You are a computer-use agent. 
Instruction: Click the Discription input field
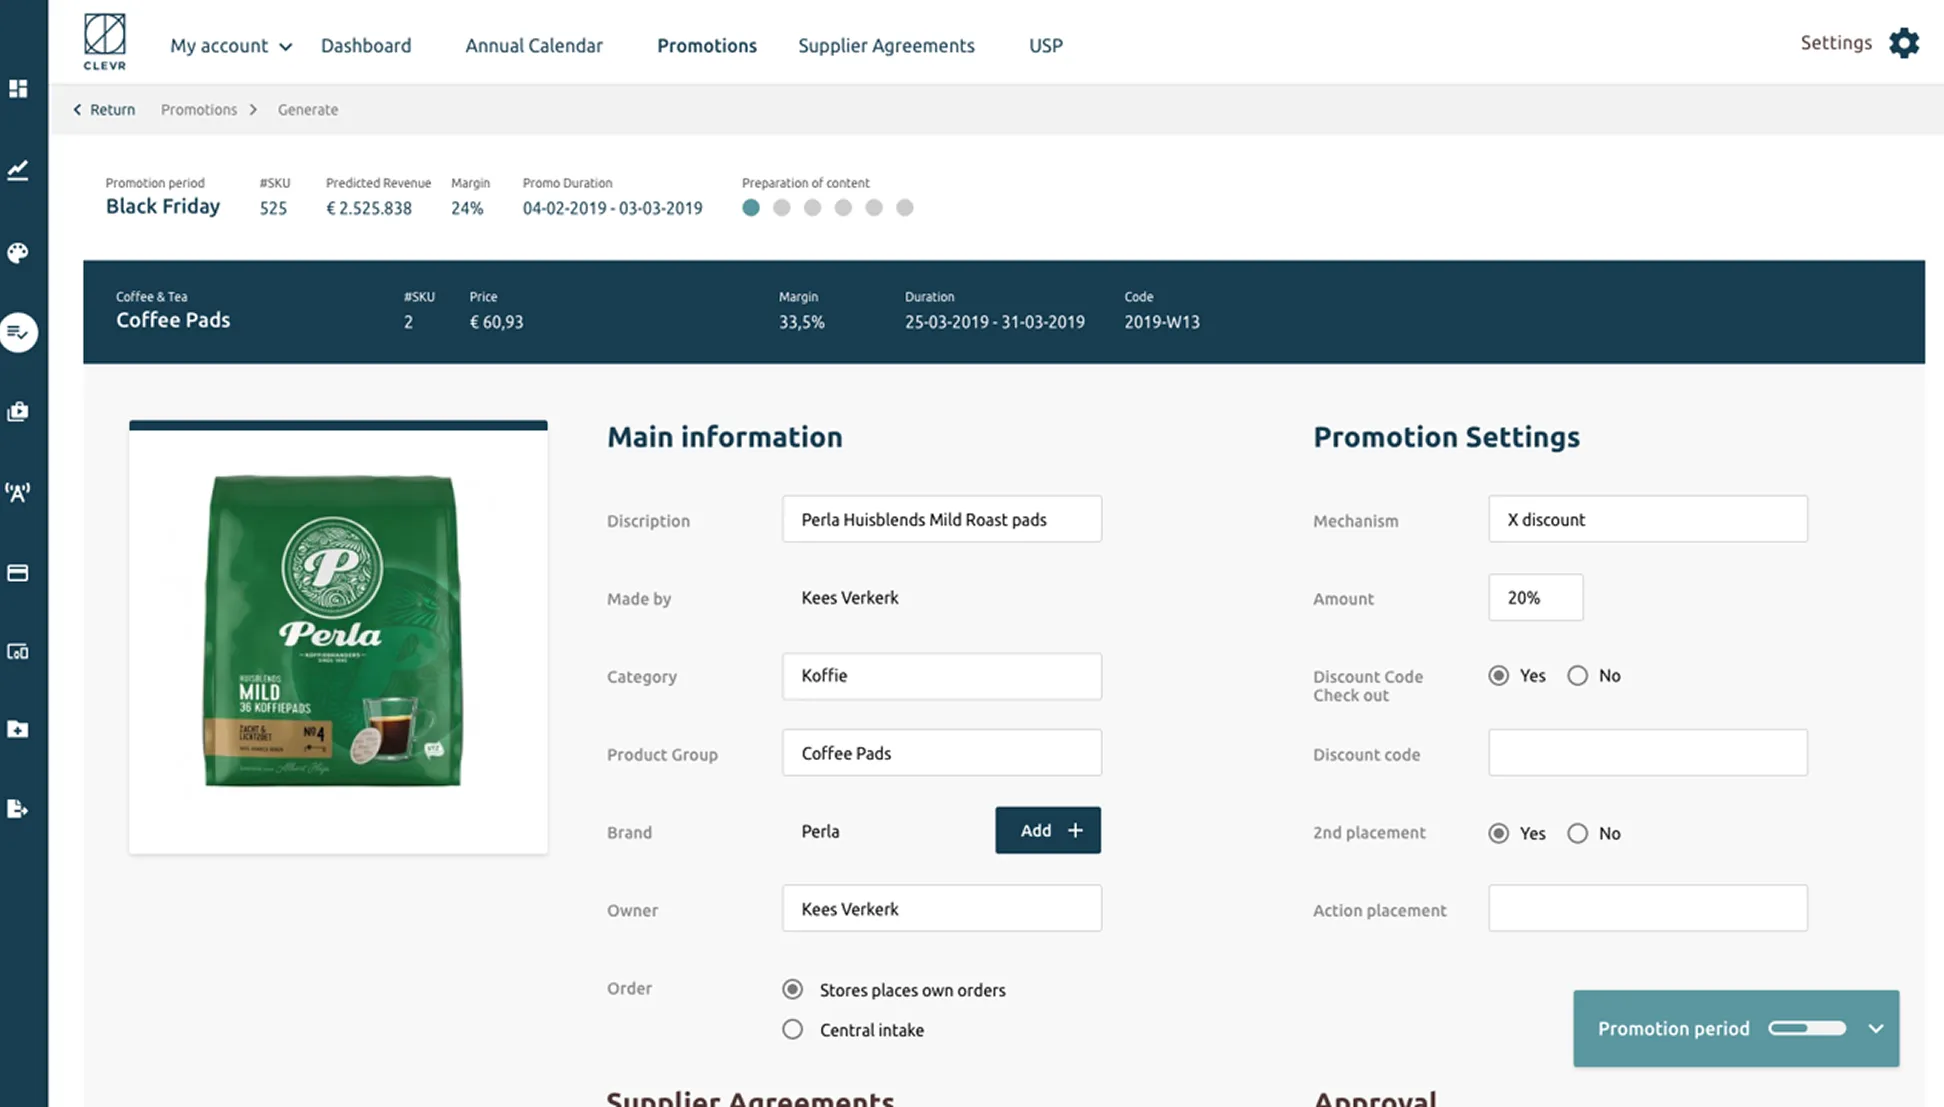click(x=941, y=519)
